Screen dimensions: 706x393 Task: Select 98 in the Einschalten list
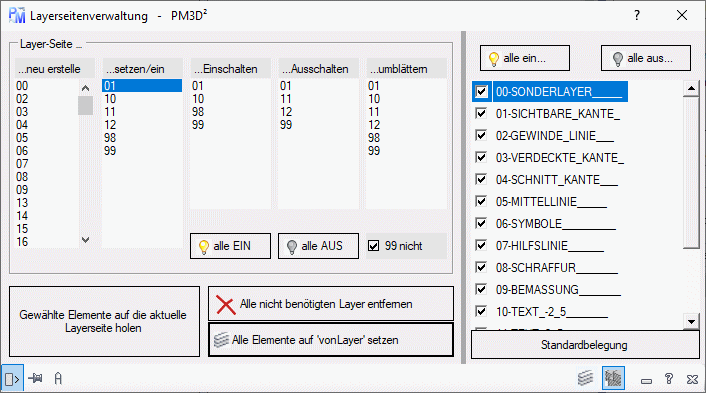198,112
